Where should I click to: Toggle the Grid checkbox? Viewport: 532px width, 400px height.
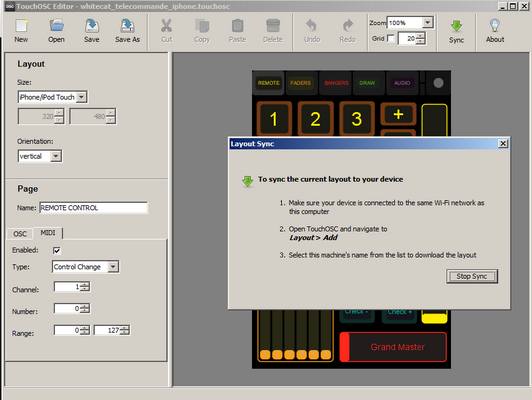(391, 38)
